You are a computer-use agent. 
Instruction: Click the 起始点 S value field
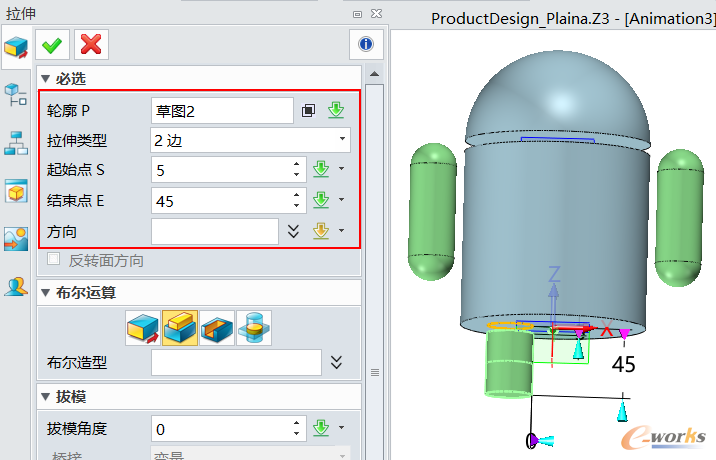221,170
